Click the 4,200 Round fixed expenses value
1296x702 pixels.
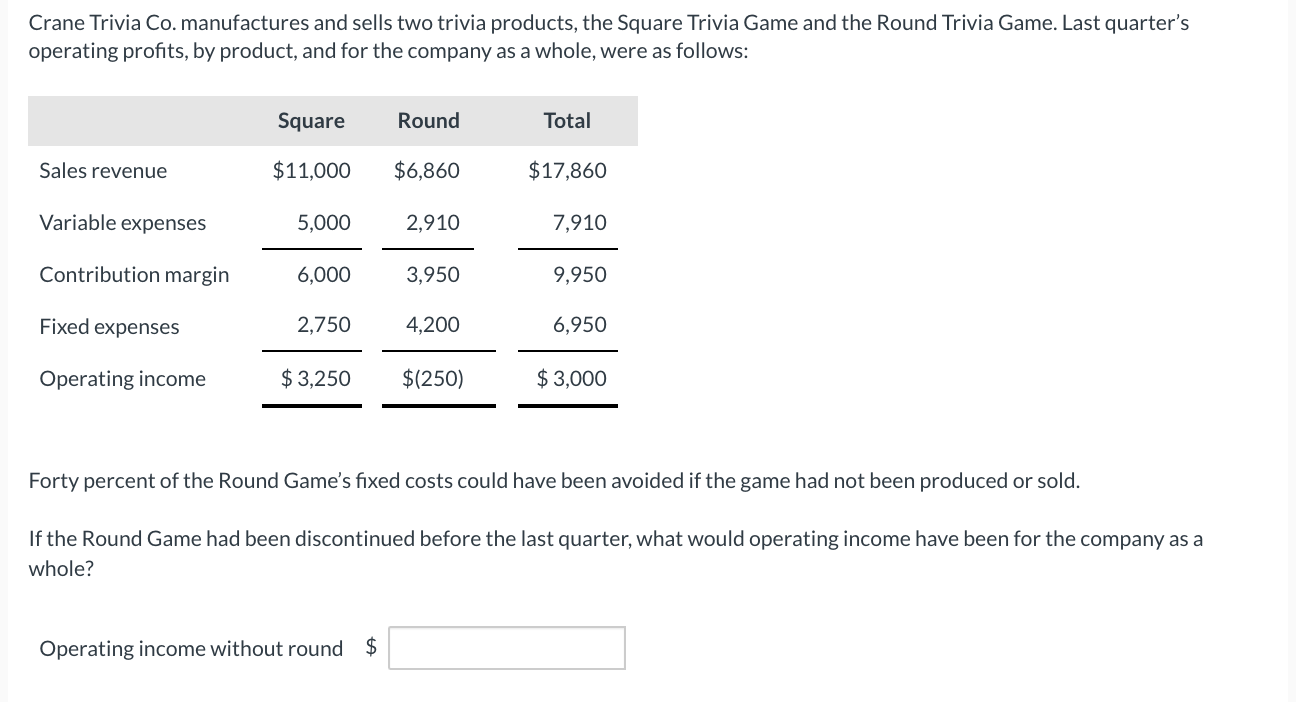(x=433, y=325)
